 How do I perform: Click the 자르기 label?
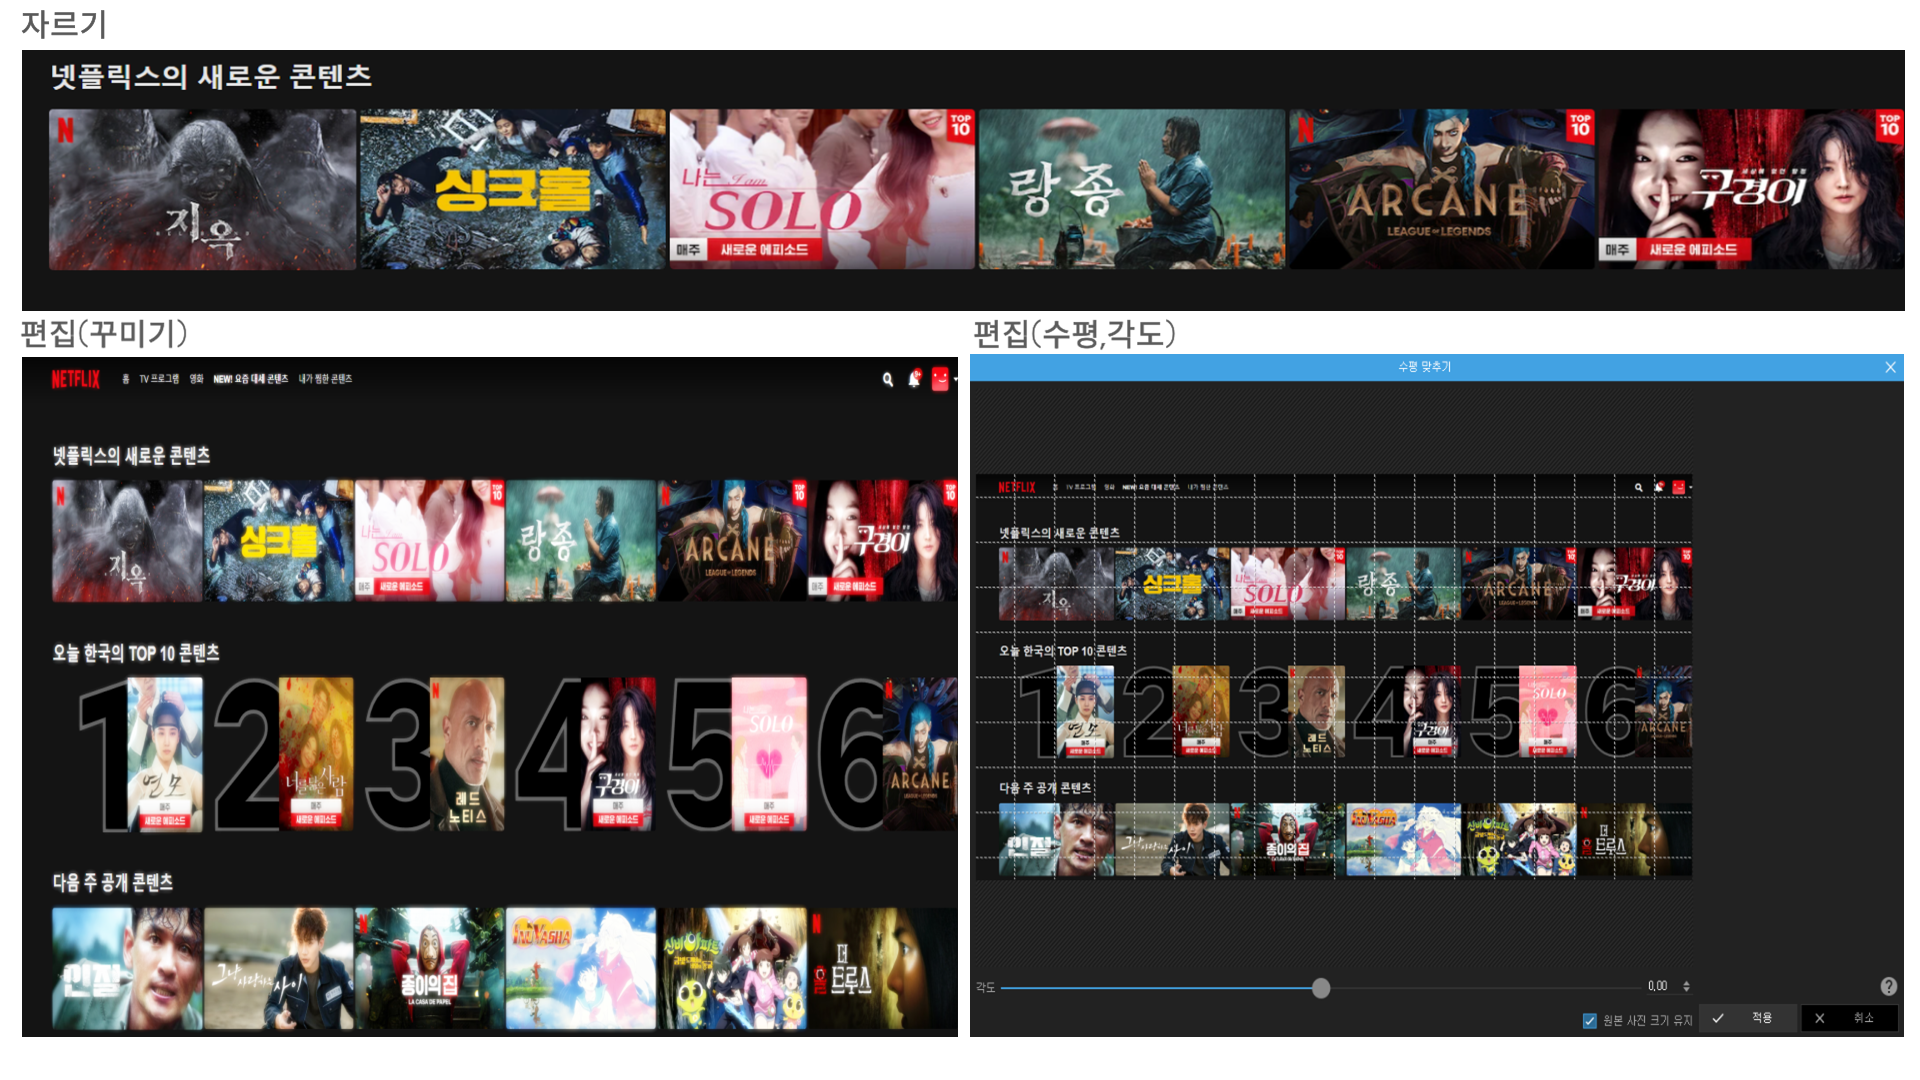(x=64, y=23)
